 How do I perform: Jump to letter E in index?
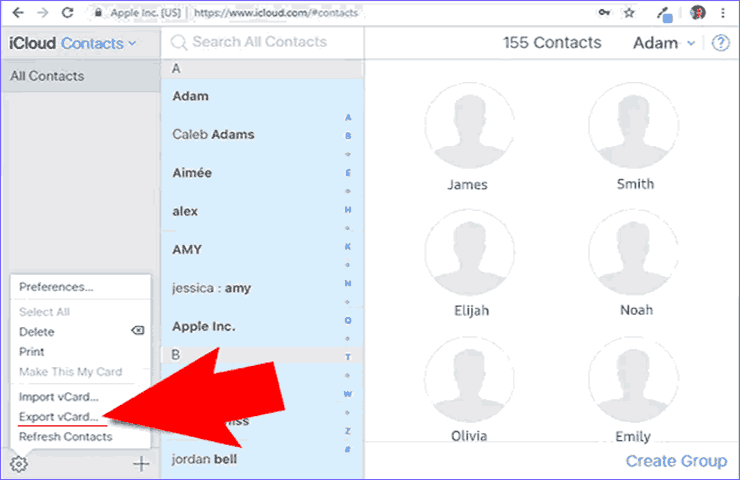point(348,173)
